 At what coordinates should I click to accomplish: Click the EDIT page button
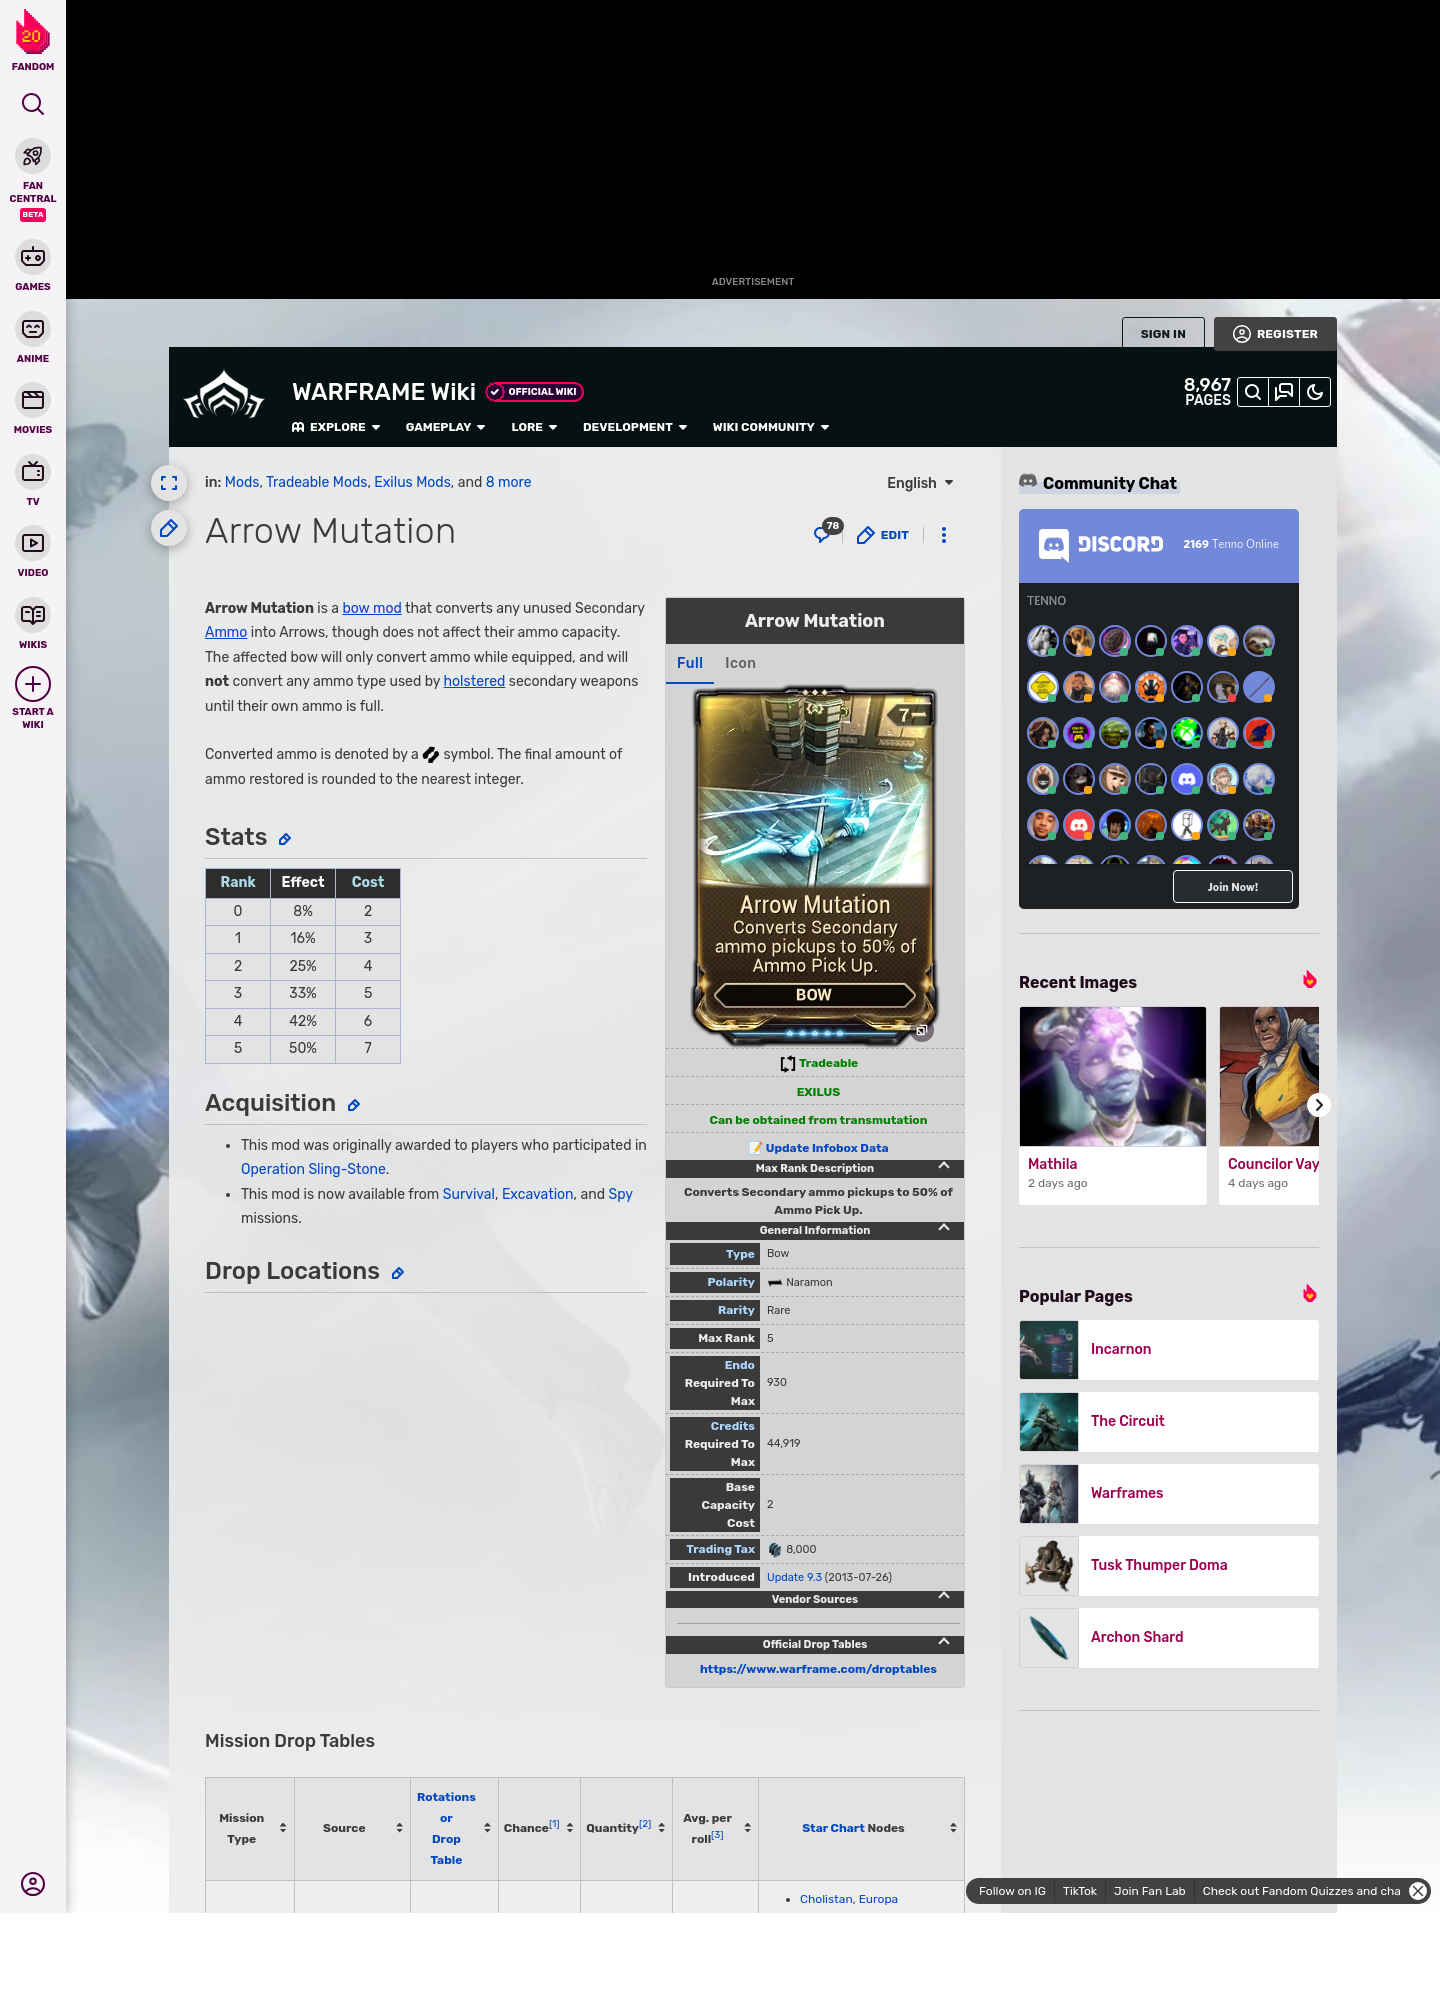883,535
